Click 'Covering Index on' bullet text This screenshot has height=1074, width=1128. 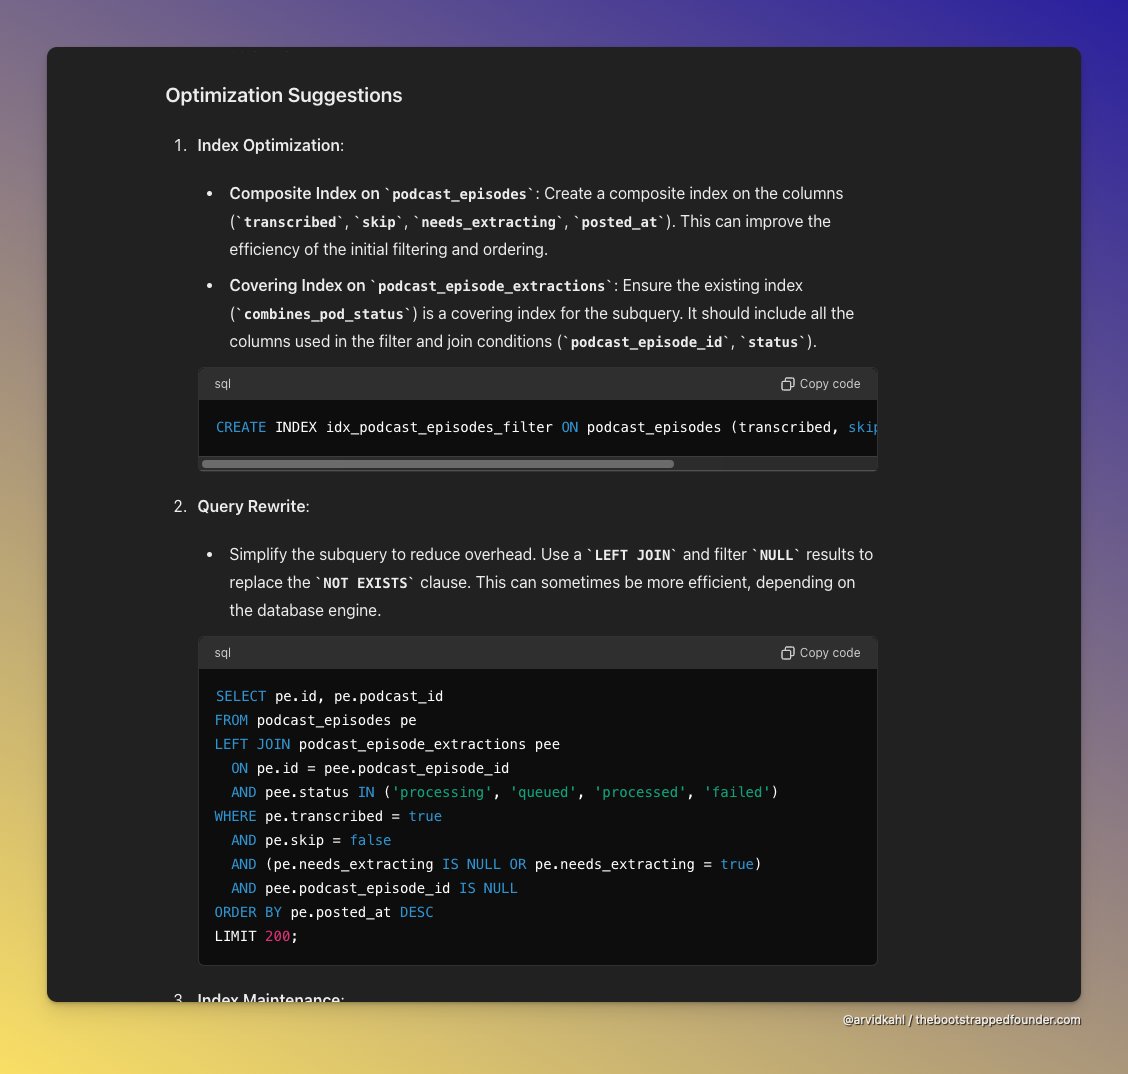pyautogui.click(x=297, y=286)
